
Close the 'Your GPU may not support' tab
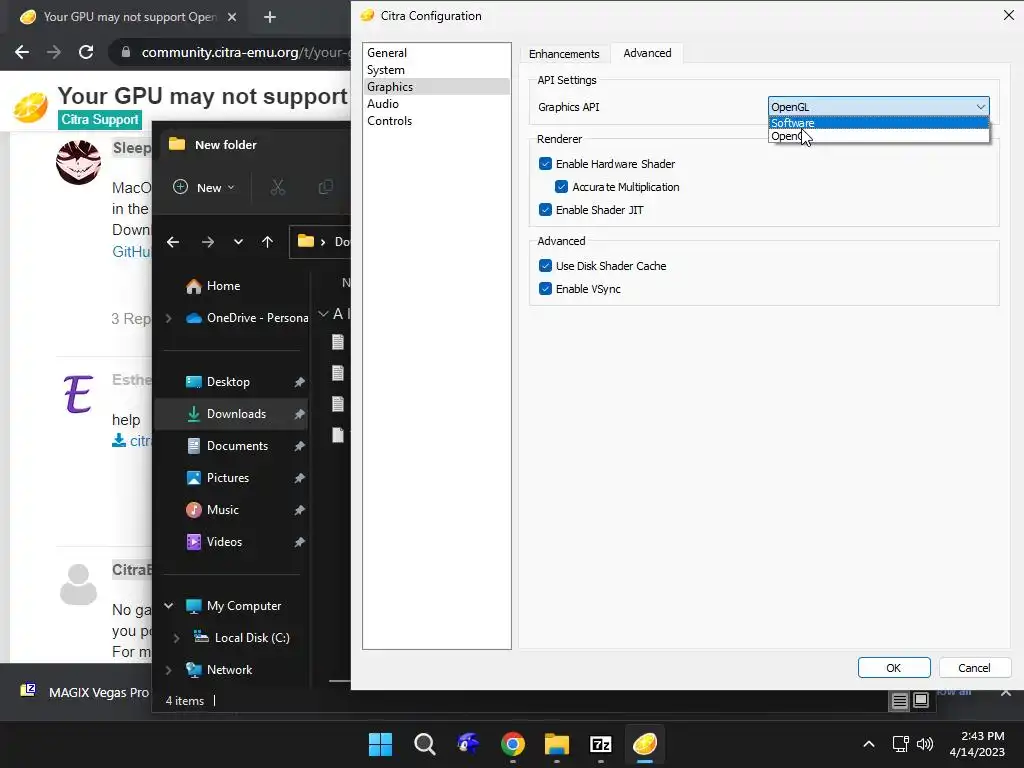point(232,17)
